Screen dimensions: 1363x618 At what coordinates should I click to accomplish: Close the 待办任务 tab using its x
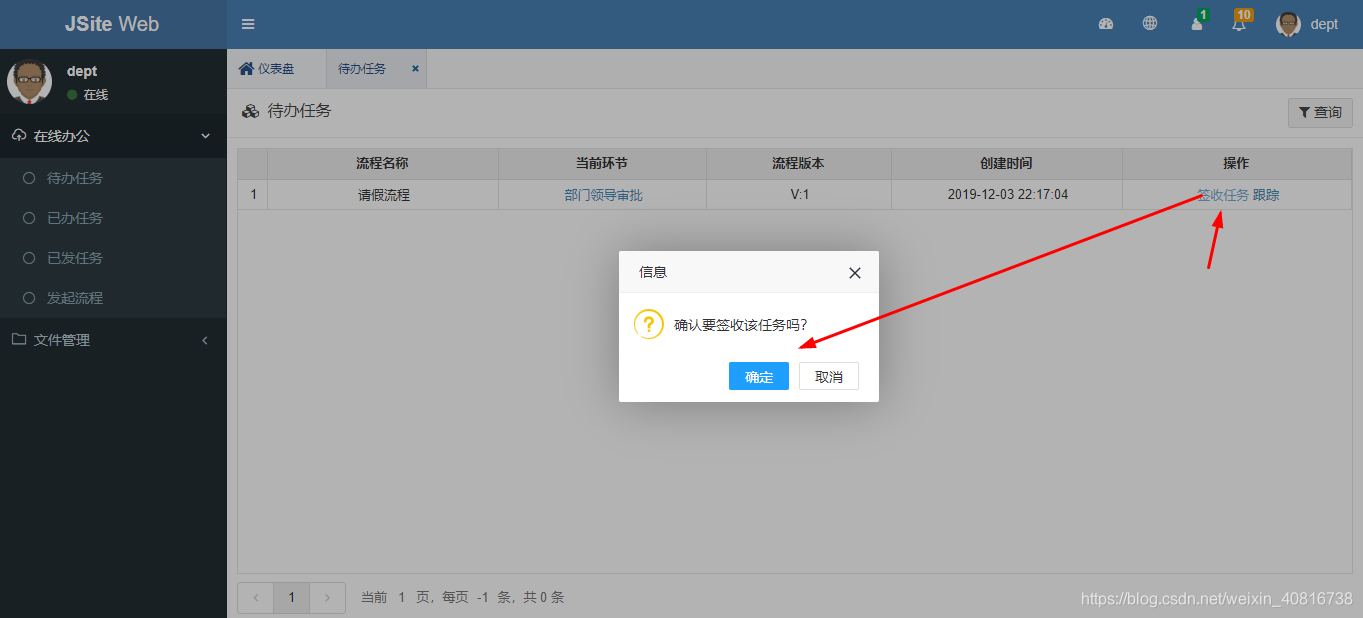415,69
